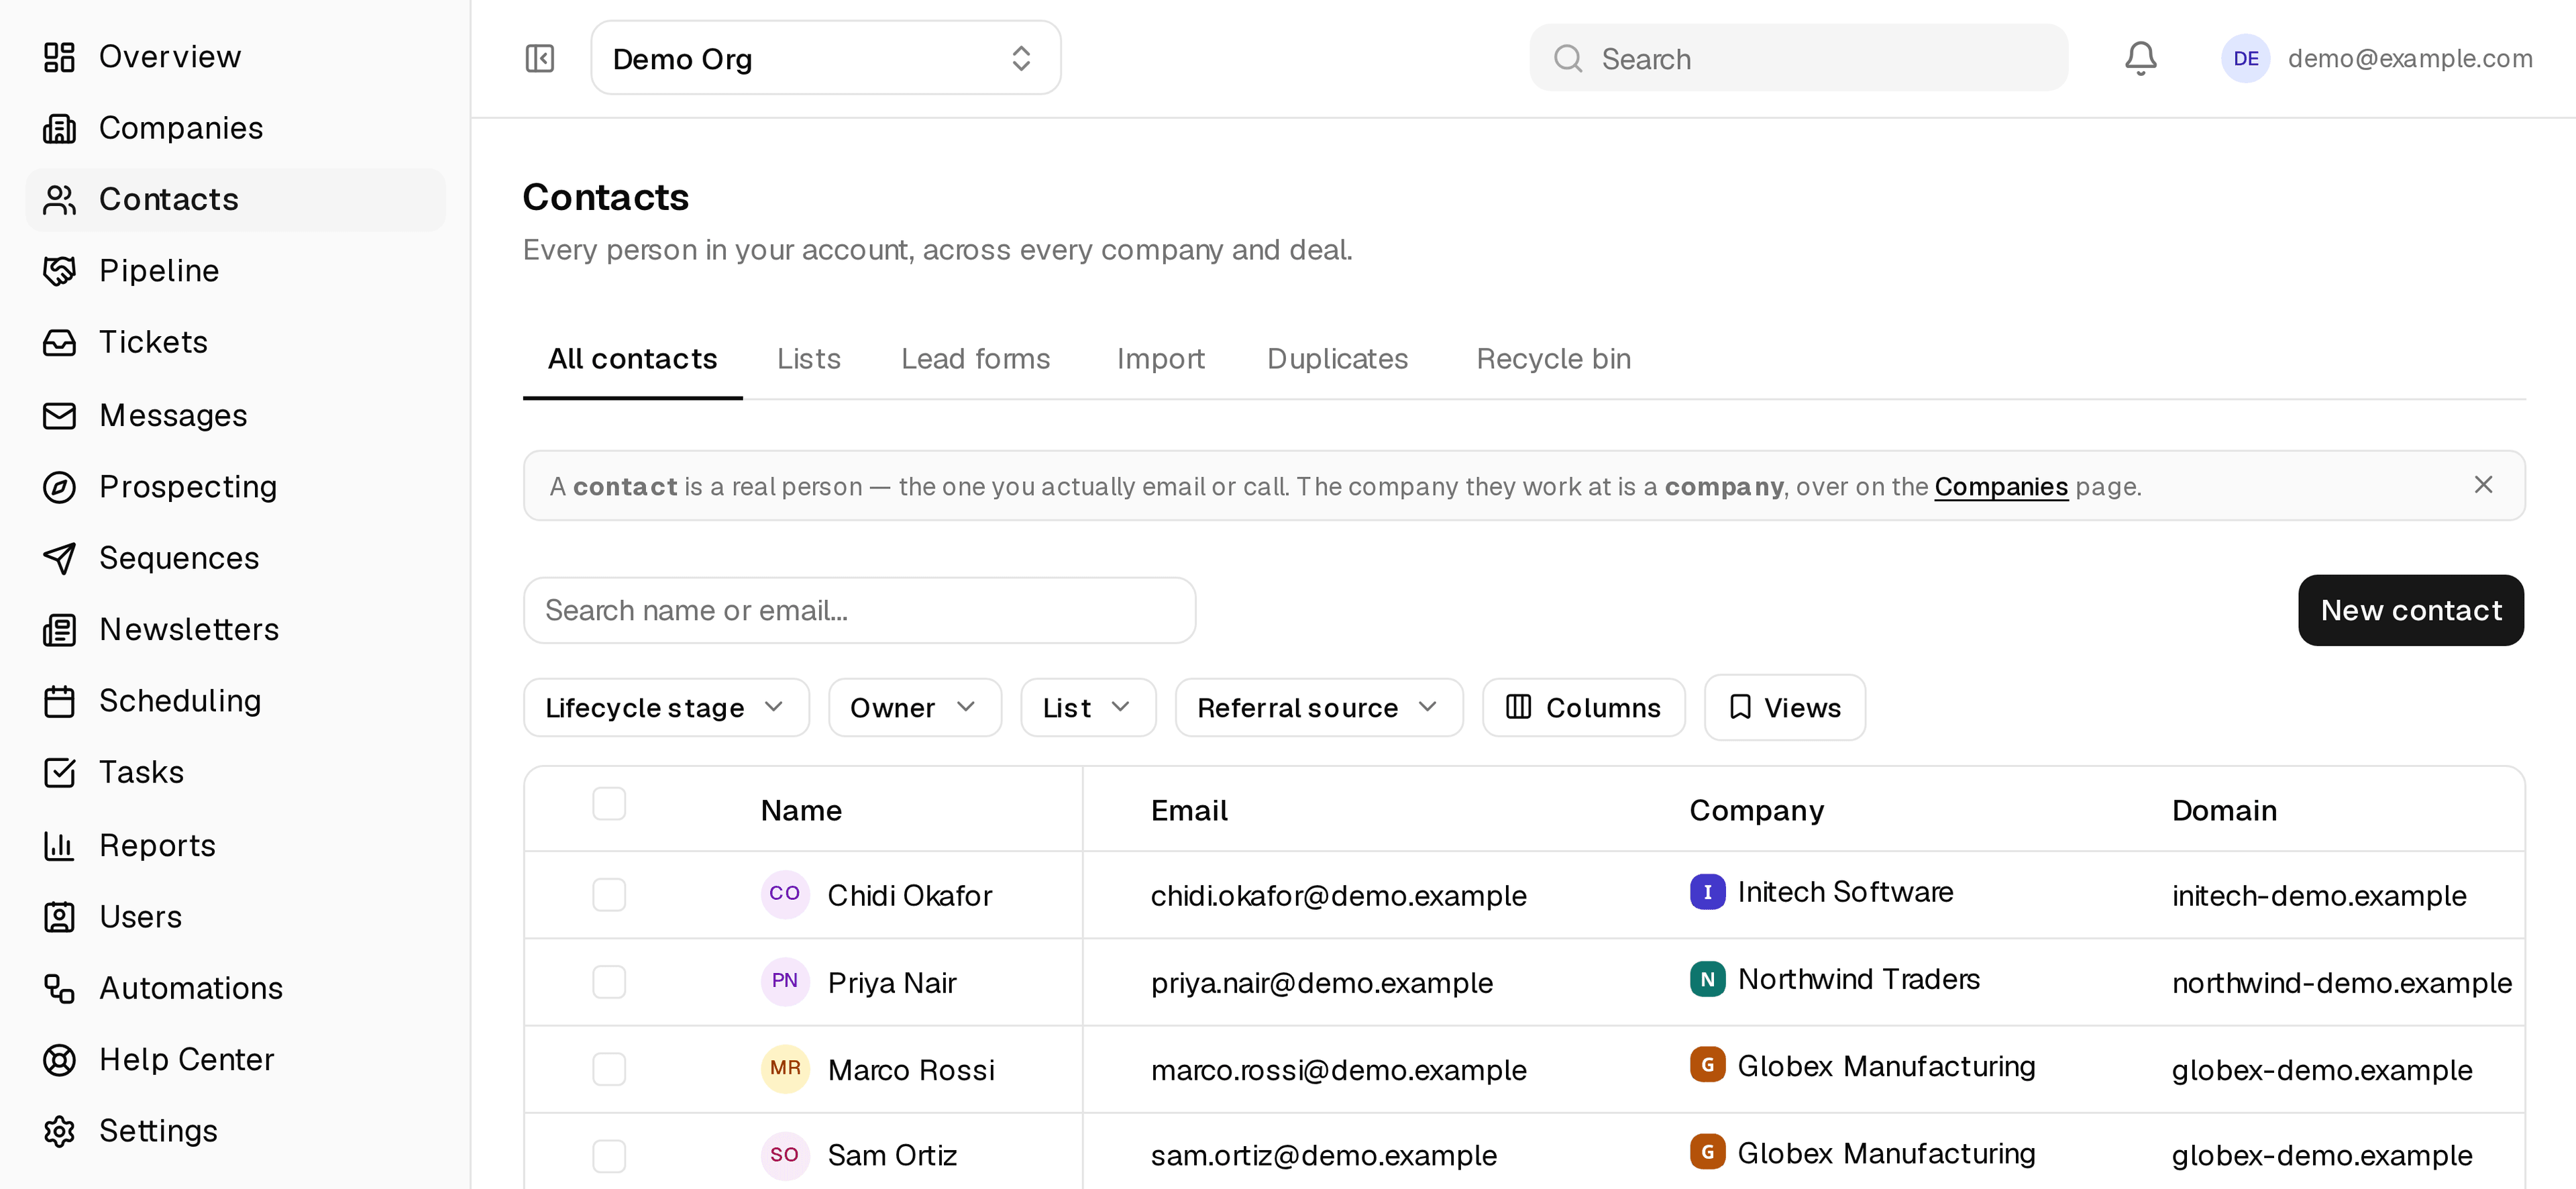Open the saved Views menu

pos(1785,708)
